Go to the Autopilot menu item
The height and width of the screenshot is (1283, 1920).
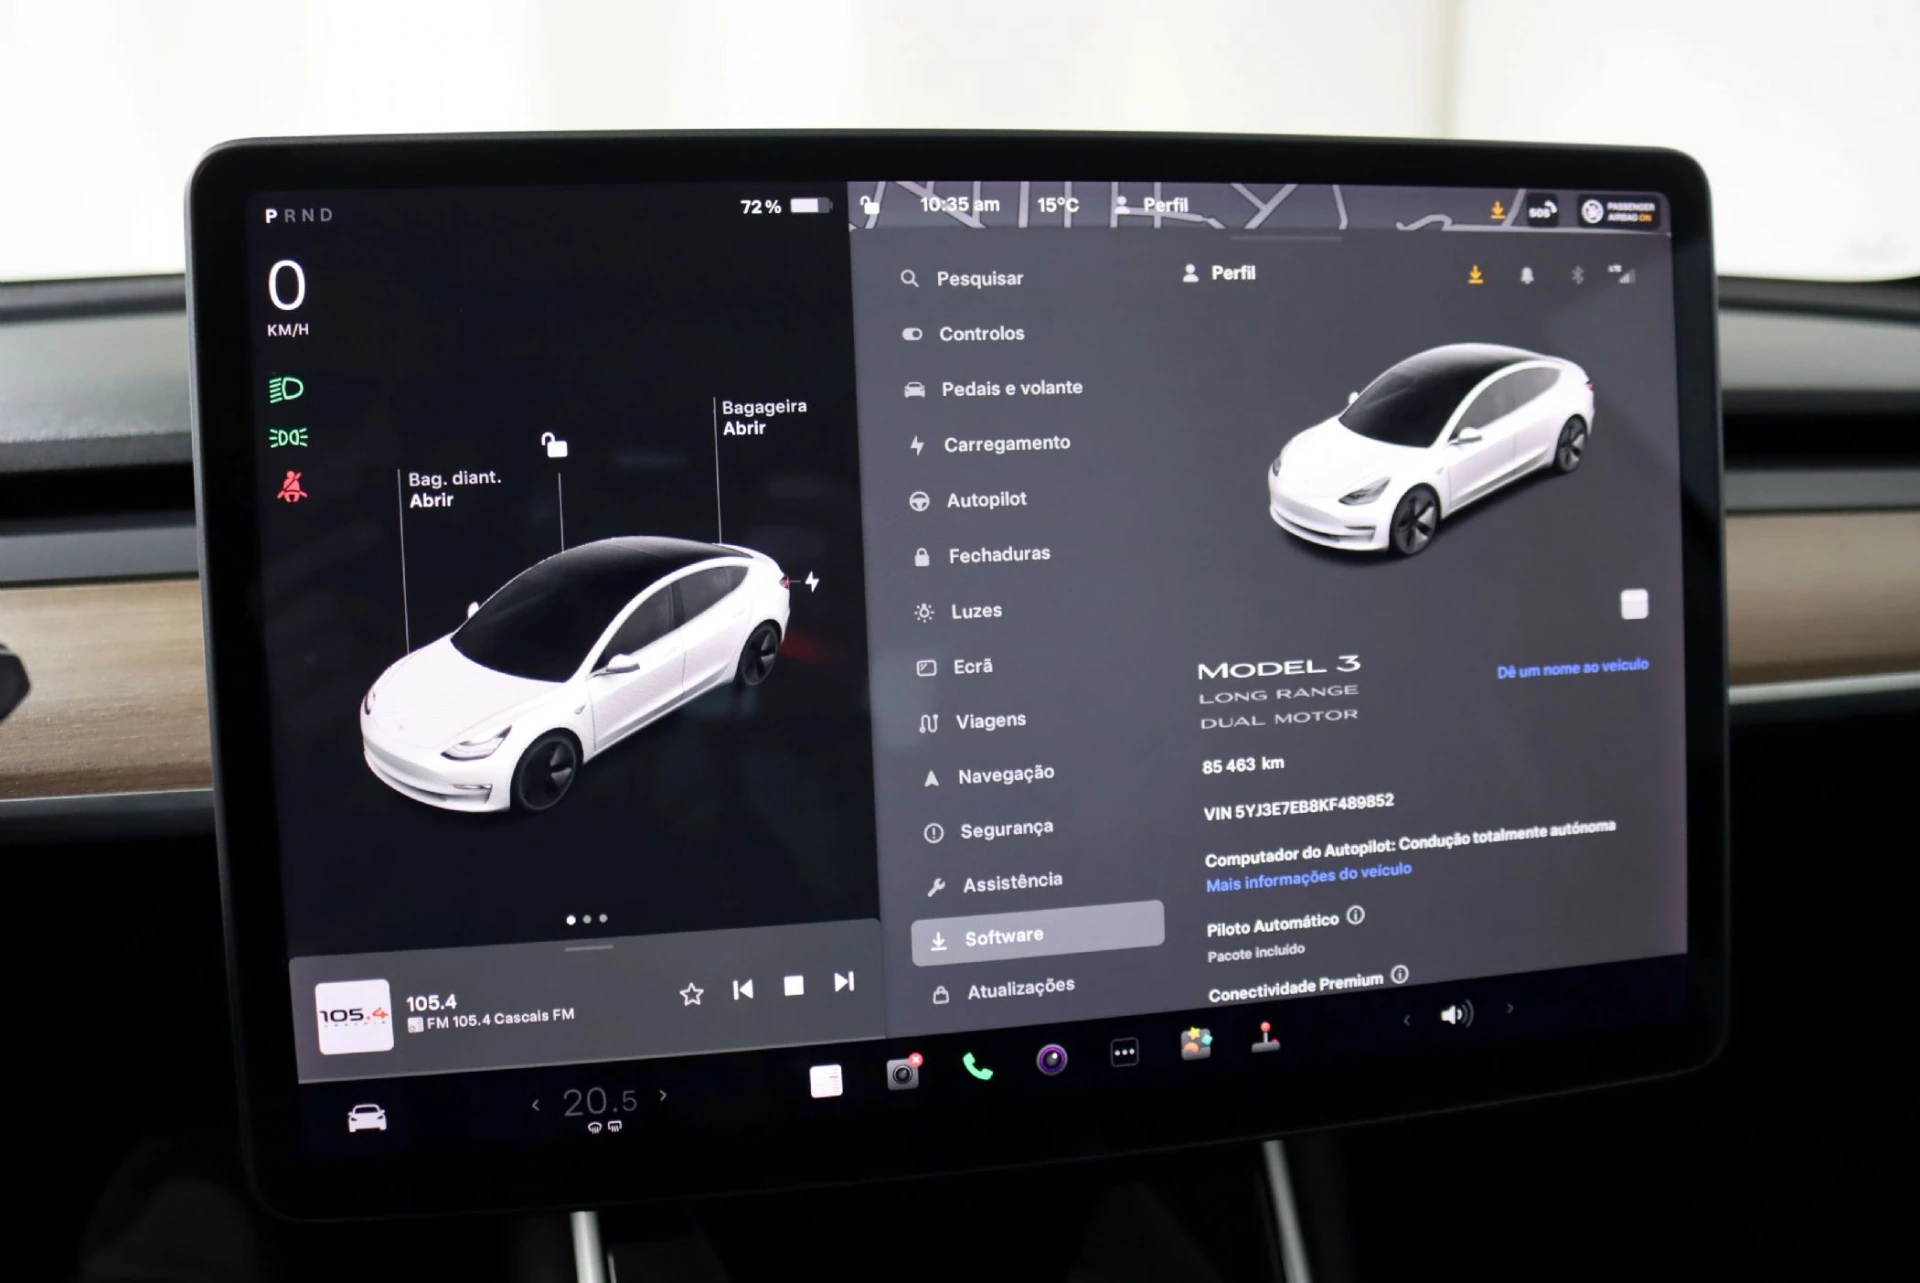(x=968, y=499)
